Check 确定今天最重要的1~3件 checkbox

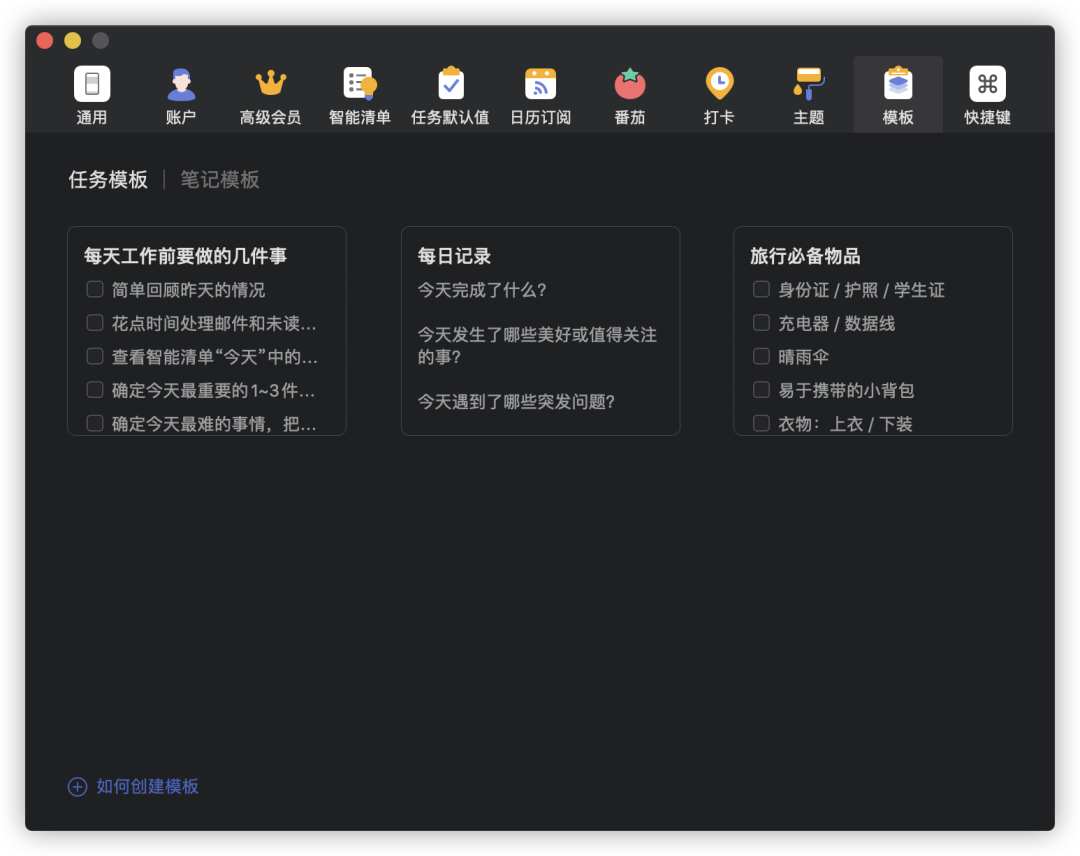[95, 390]
